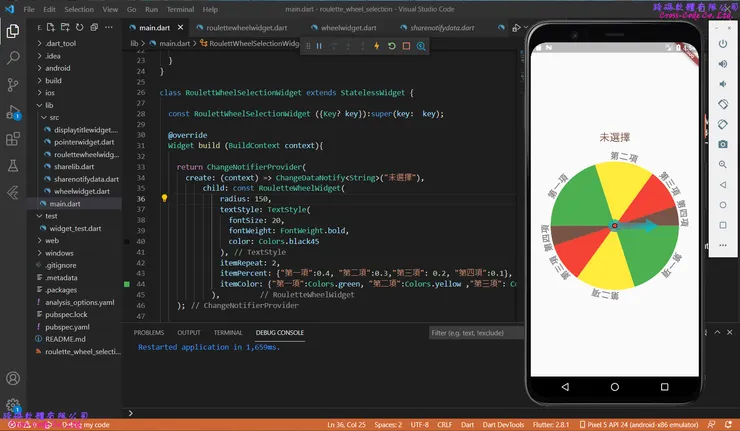
Task: Switch to the TERMINAL panel tab
Action: point(228,332)
